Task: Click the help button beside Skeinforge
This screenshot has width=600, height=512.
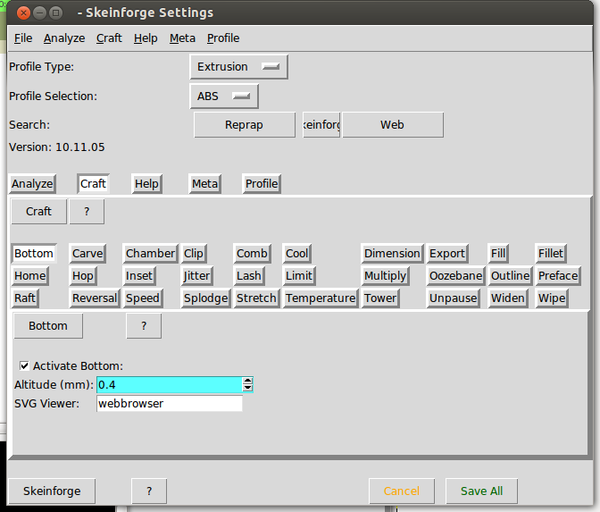Action: pyautogui.click(x=148, y=491)
